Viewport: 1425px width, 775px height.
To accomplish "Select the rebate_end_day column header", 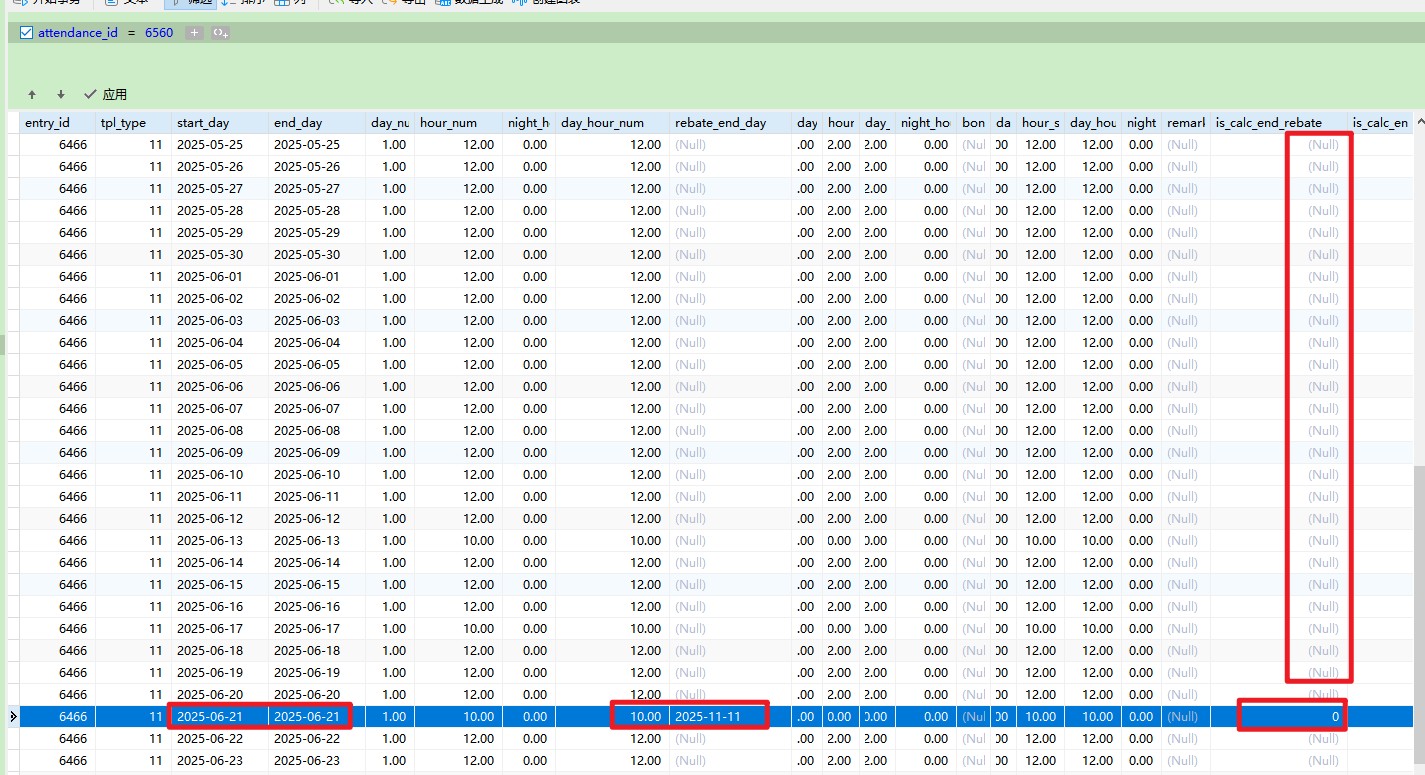I will point(731,122).
